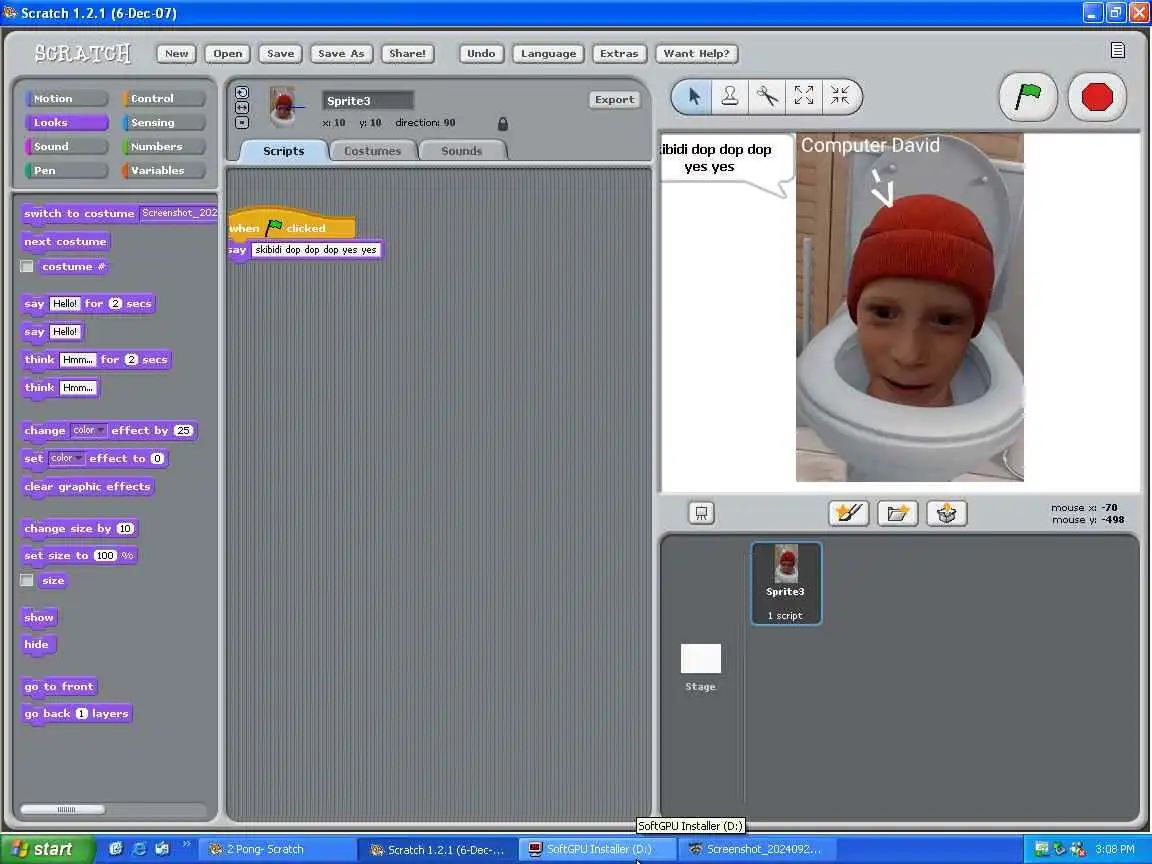The image size is (1152, 864).
Task: Click the 100 value in set size block
Action: 106,555
